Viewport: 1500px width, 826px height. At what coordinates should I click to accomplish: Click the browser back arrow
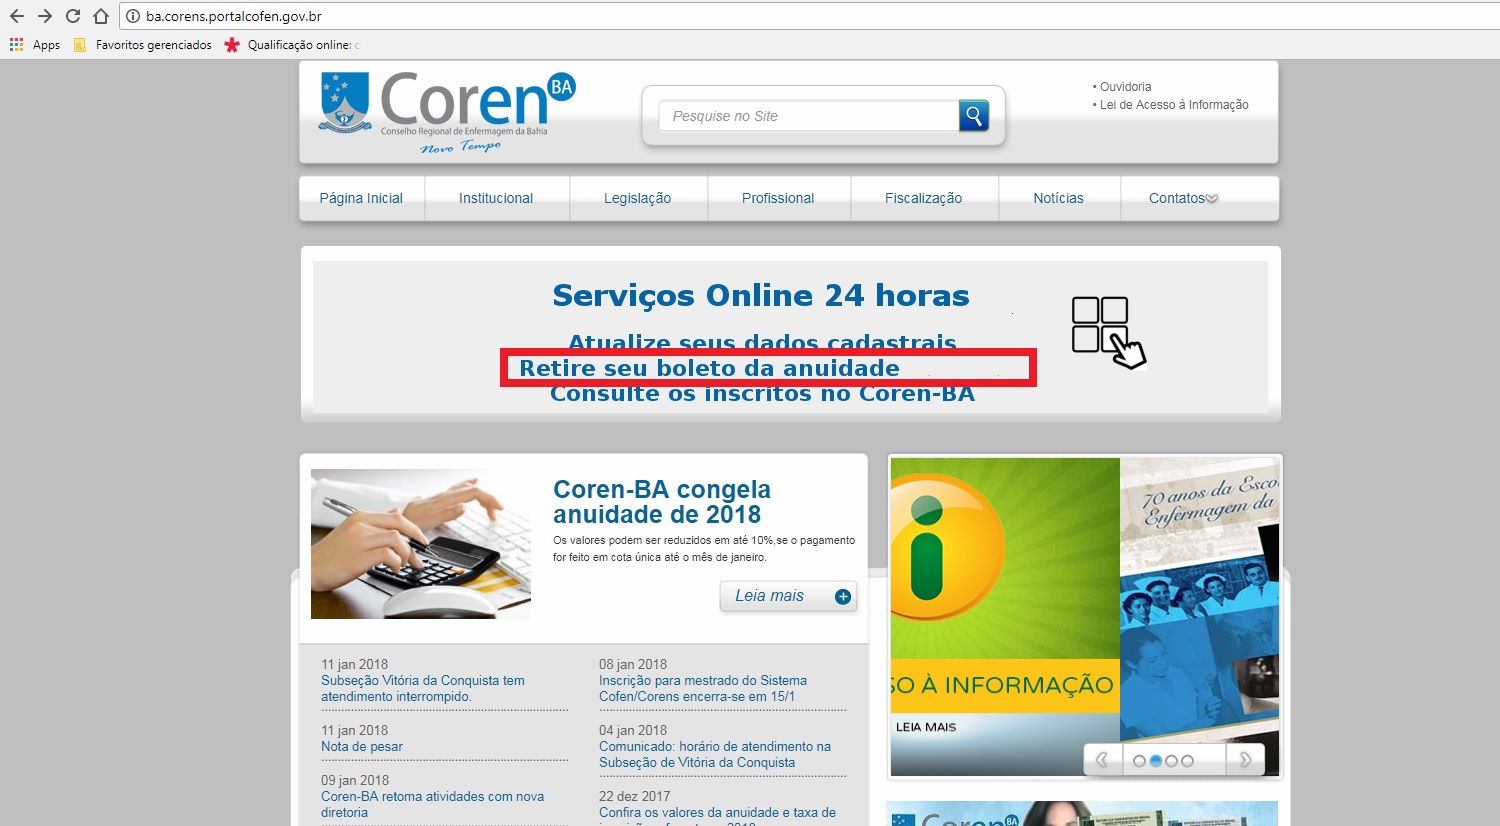point(16,16)
